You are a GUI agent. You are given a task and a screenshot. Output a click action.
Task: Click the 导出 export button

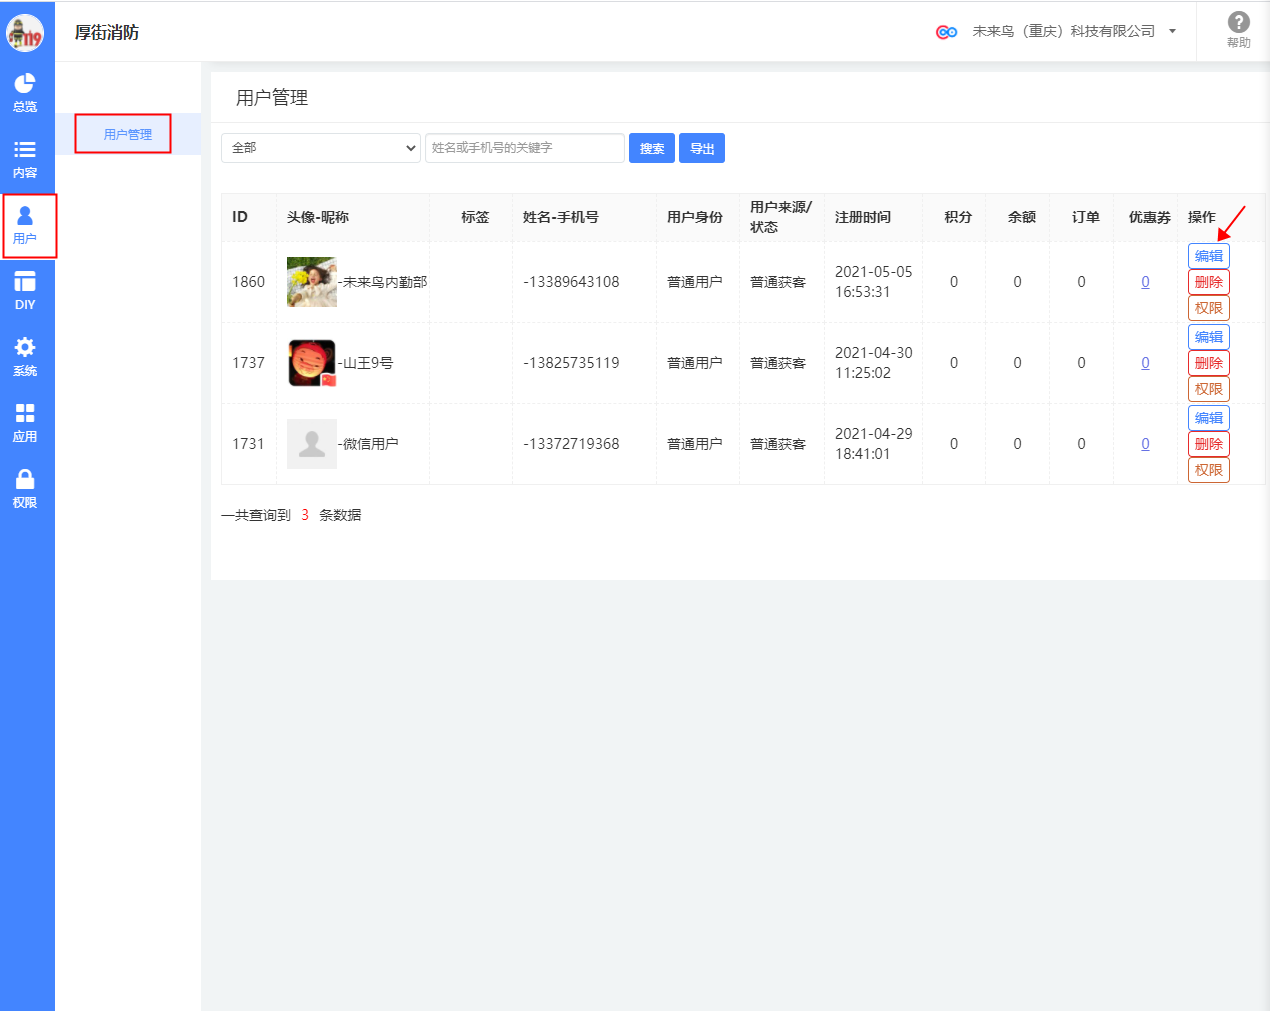pyautogui.click(x=702, y=148)
